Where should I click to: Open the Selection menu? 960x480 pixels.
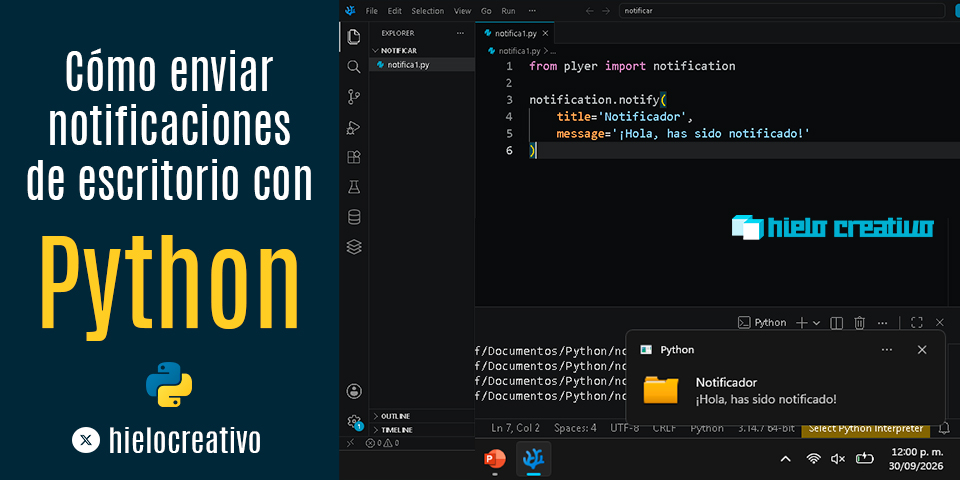(x=427, y=10)
